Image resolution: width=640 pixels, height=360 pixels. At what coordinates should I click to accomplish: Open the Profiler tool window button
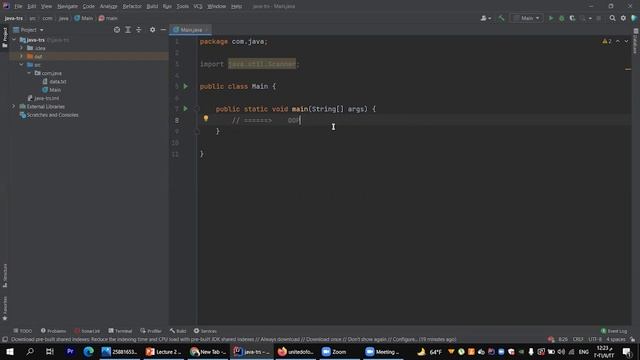pyautogui.click(x=151, y=331)
